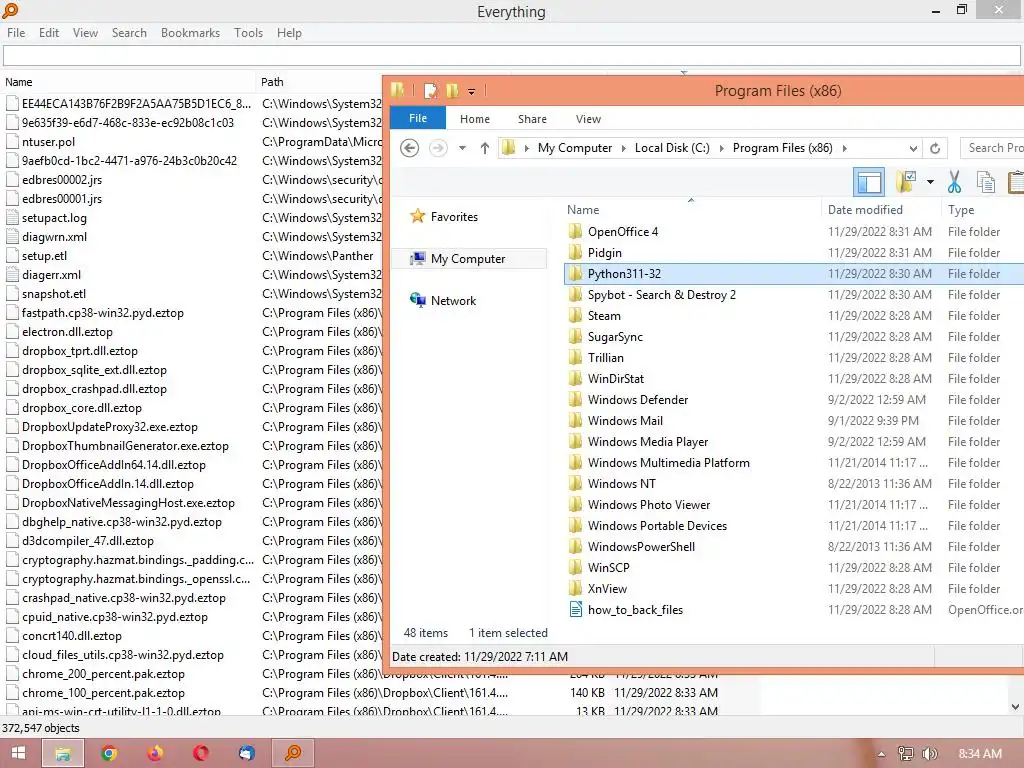
Task: Click the File Explorer taskbar icon
Action: click(x=63, y=753)
